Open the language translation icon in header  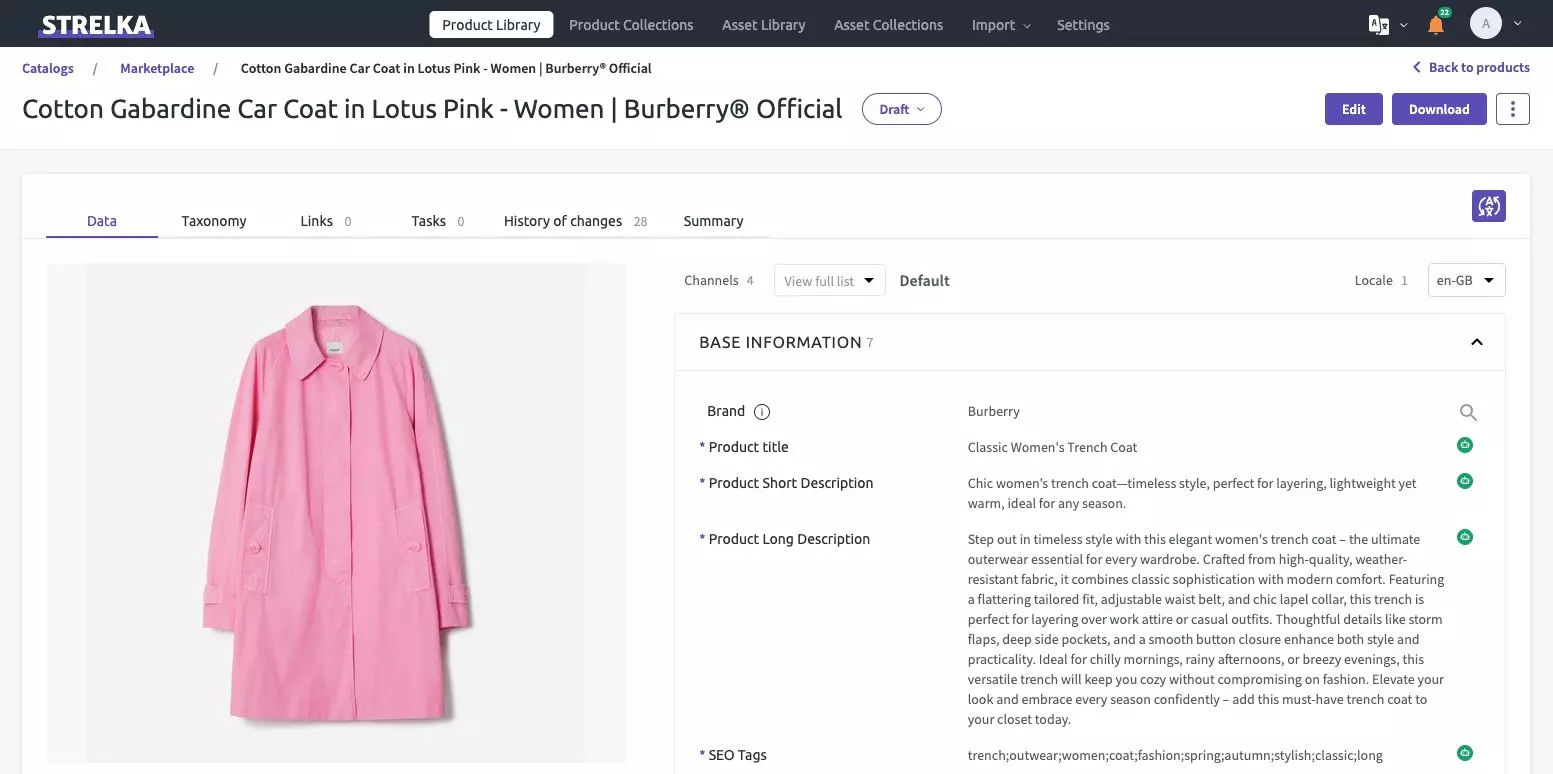1379,25
